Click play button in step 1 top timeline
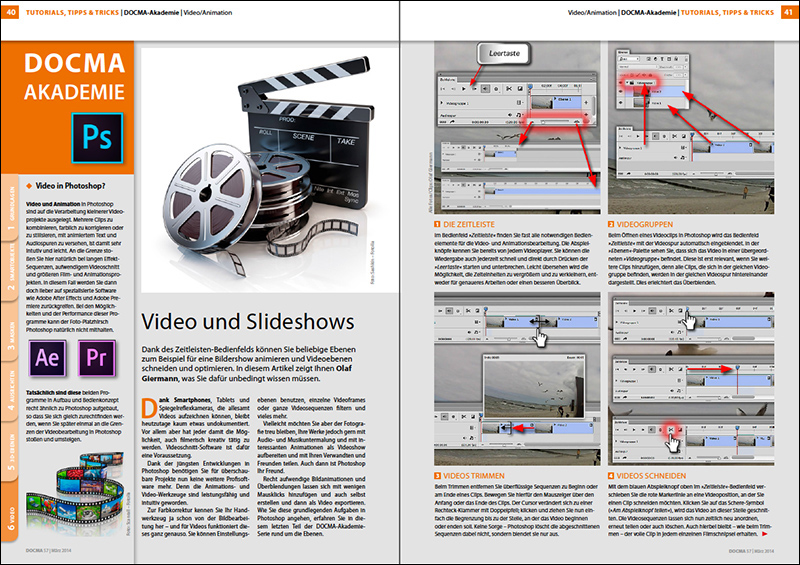 coord(463,89)
